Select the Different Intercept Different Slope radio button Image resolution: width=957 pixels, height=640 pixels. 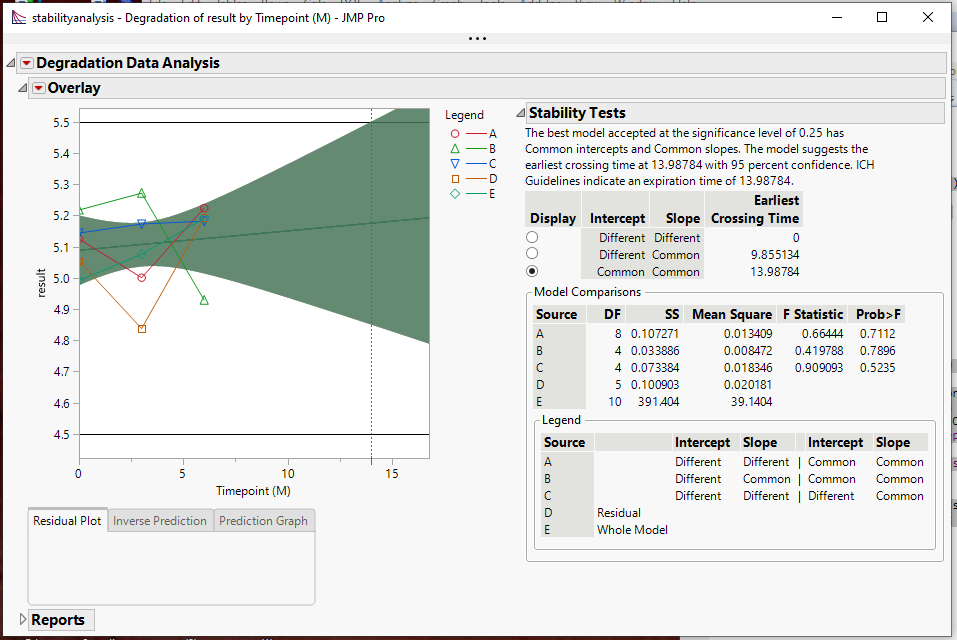[532, 237]
